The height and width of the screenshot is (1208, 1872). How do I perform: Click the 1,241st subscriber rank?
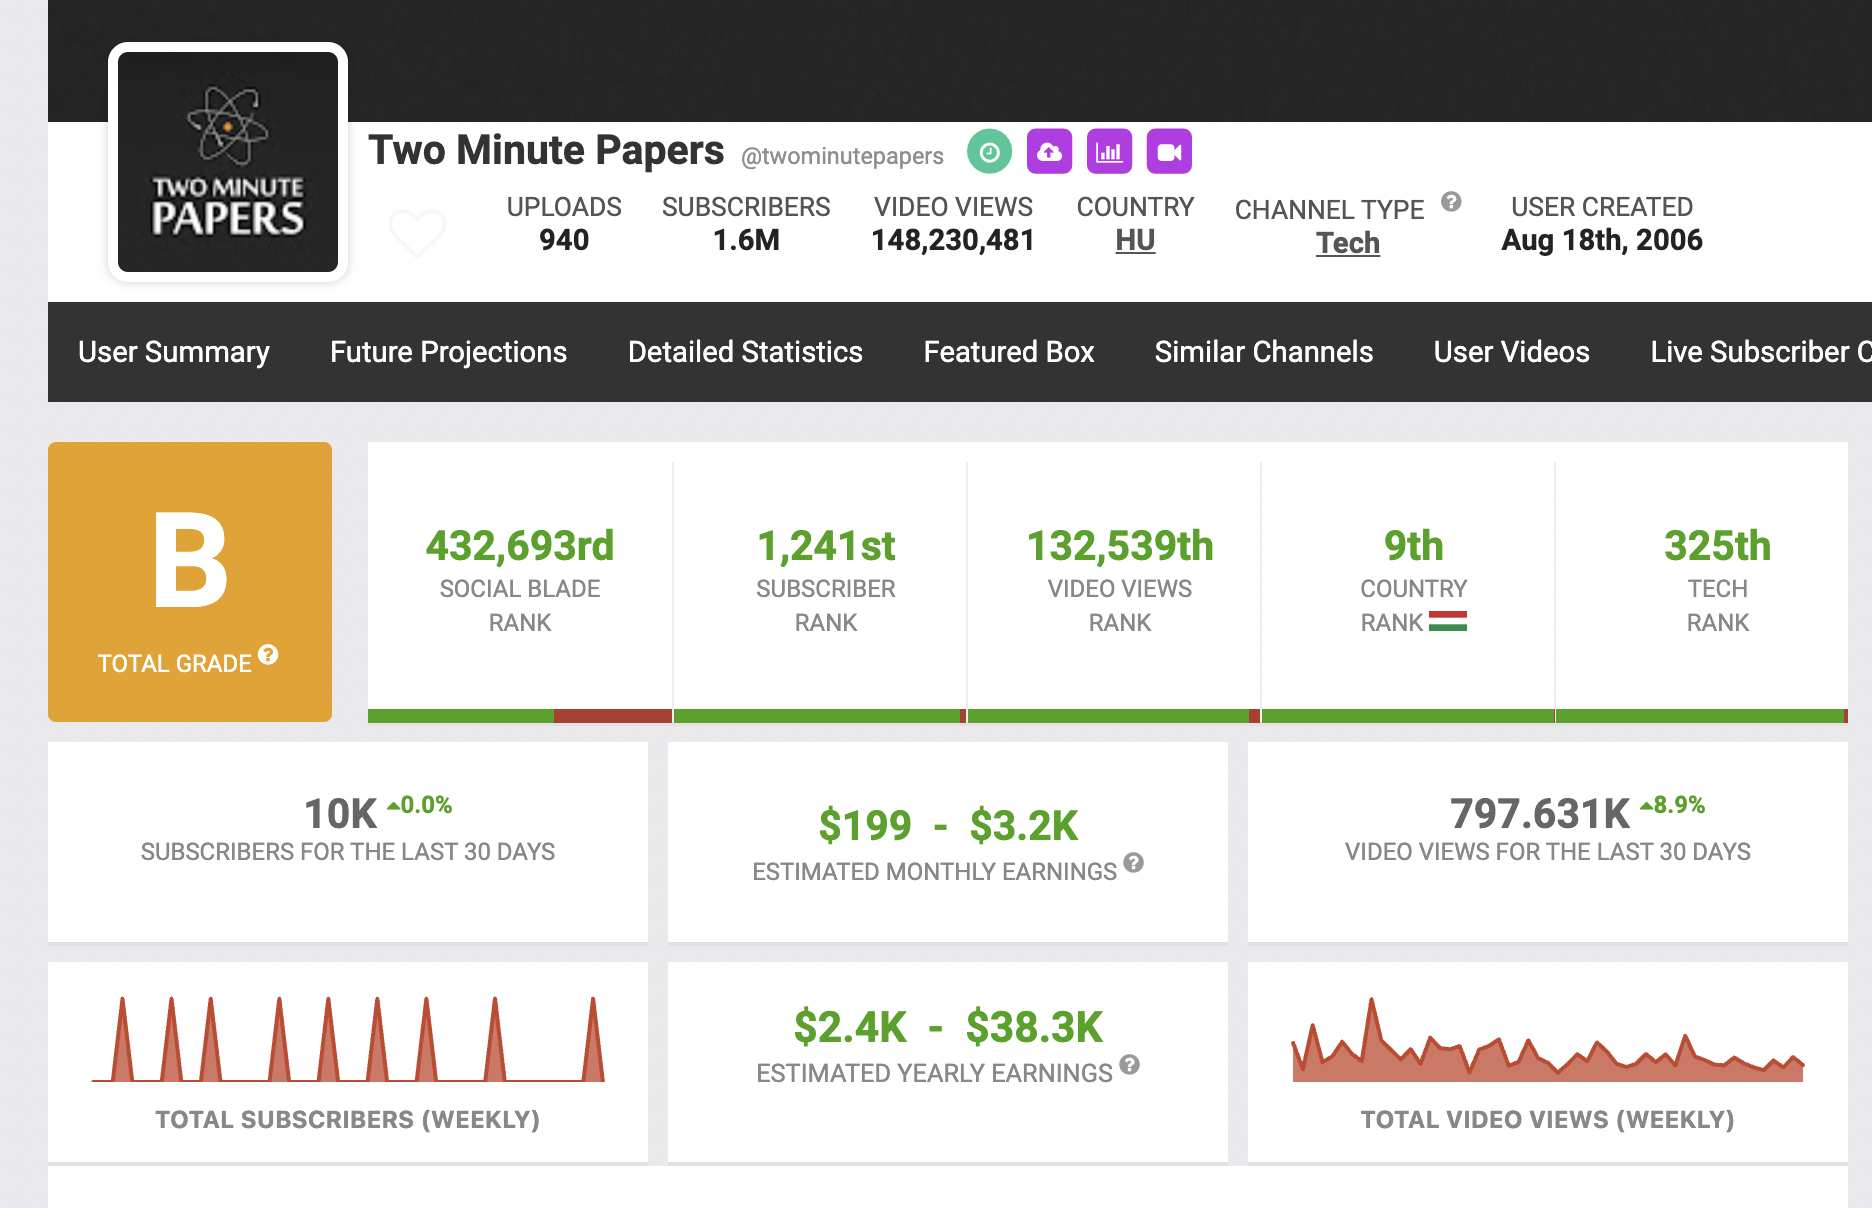pyautogui.click(x=826, y=546)
